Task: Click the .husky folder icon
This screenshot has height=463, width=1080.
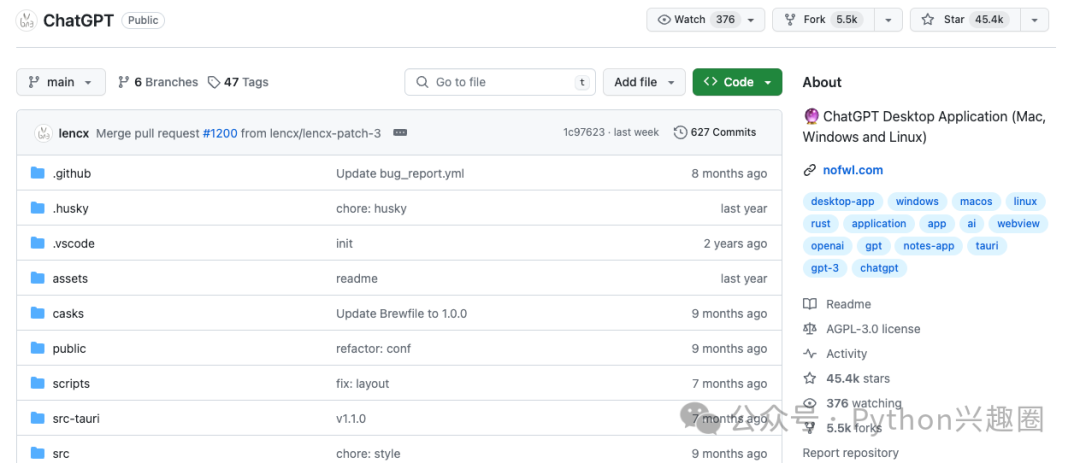Action: pos(38,208)
